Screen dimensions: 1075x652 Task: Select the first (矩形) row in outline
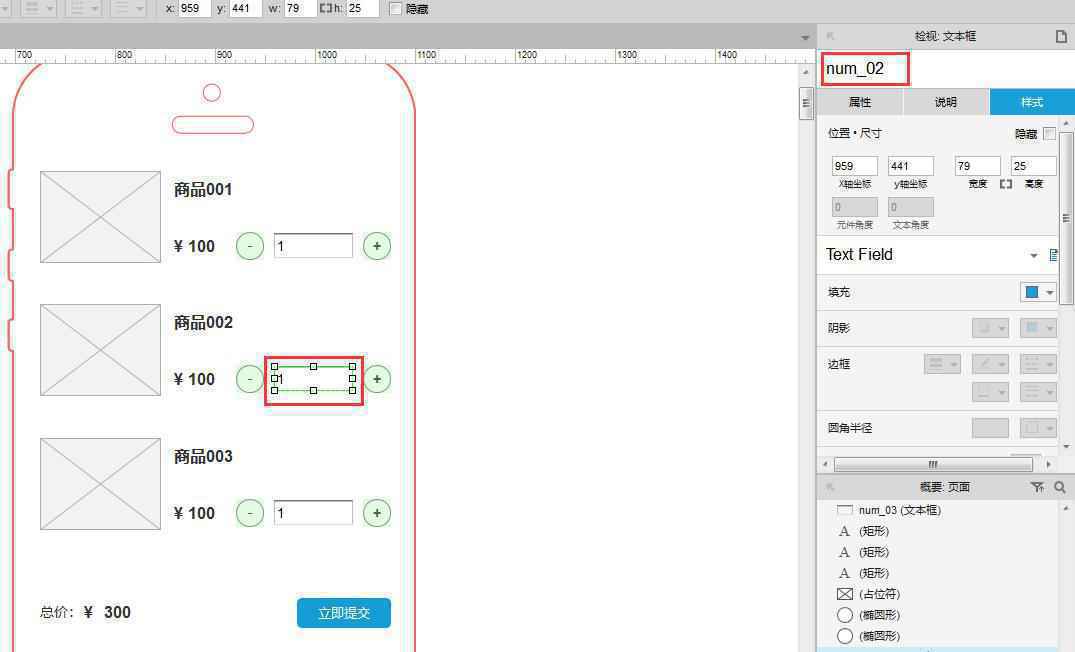pos(865,531)
